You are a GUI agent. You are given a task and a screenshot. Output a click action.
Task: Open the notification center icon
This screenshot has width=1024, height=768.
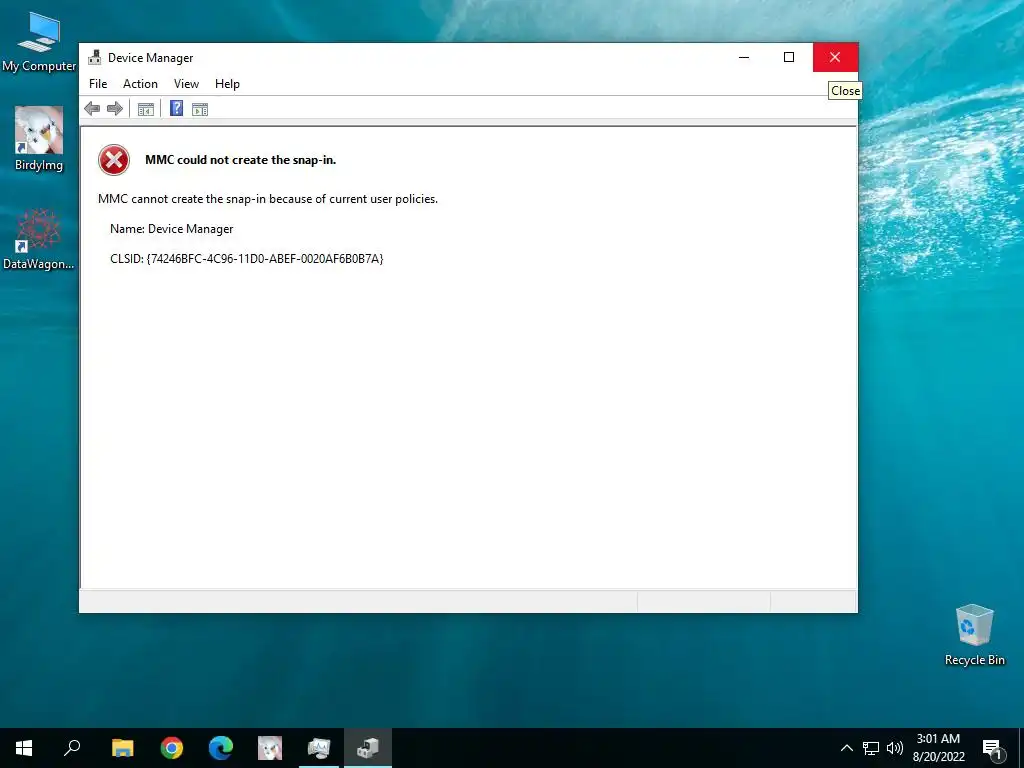pos(992,749)
